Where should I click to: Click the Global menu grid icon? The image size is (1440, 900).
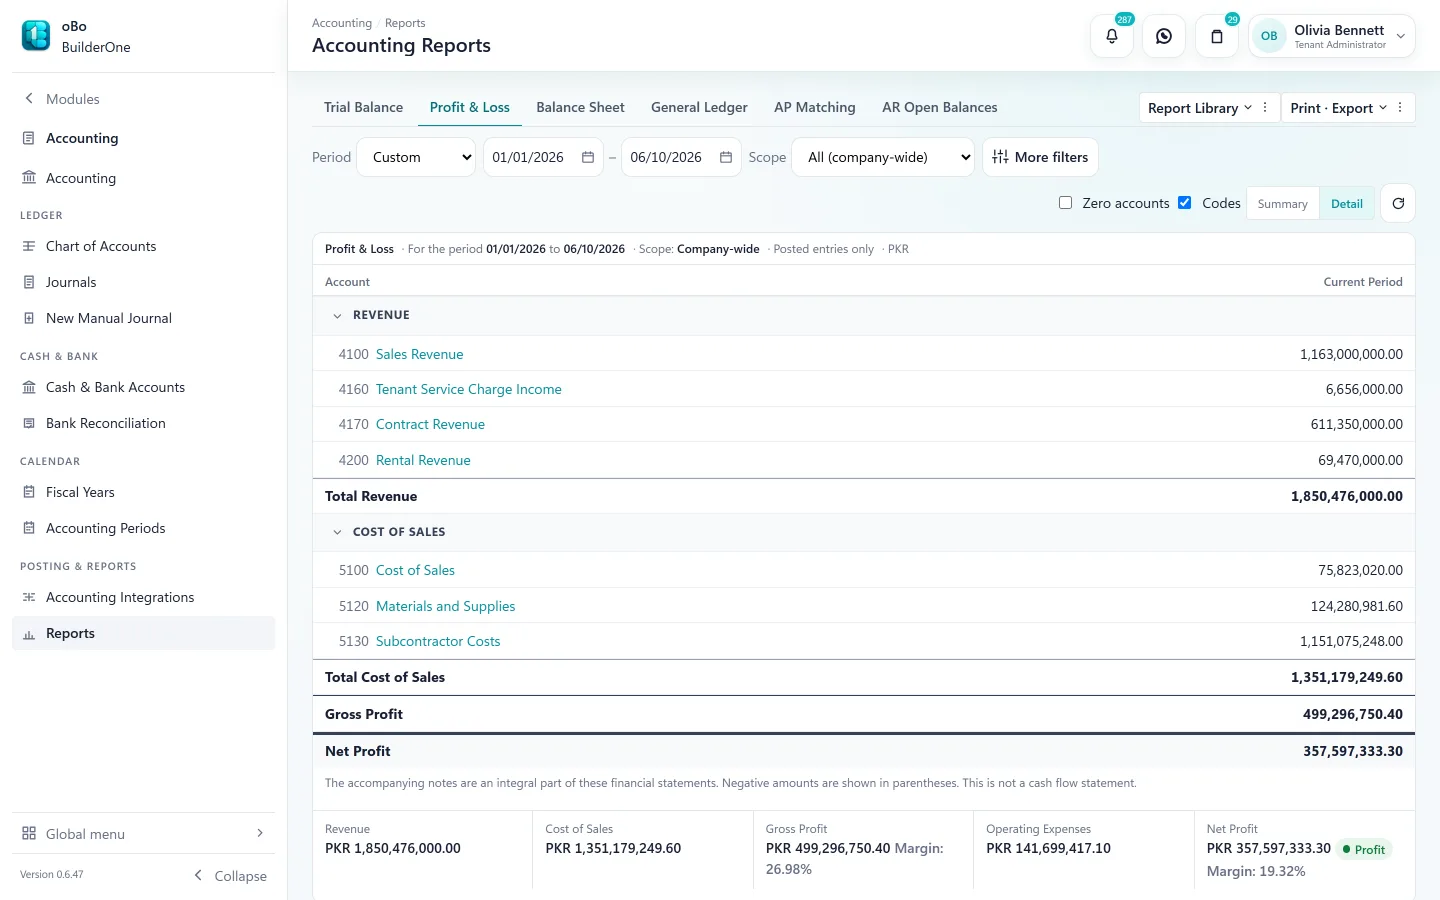click(29, 833)
